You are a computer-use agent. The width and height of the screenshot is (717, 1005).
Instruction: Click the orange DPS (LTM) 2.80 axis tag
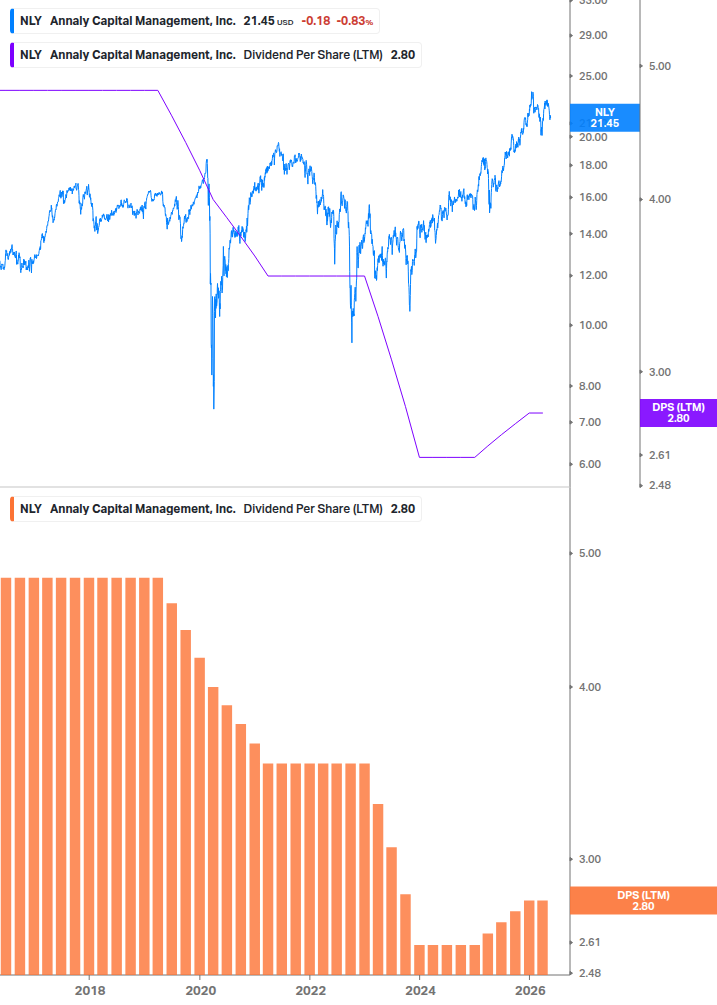tap(643, 901)
